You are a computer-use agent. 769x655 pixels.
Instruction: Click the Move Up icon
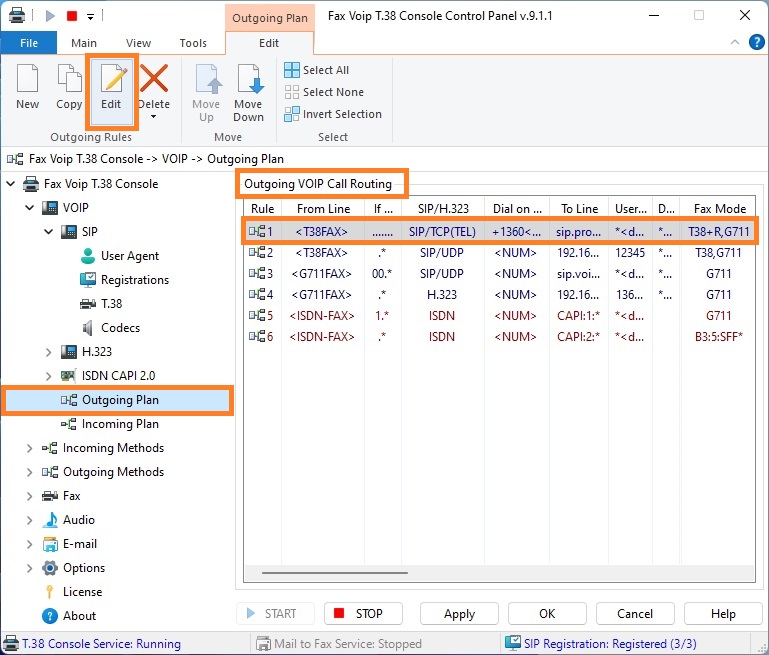click(x=208, y=78)
